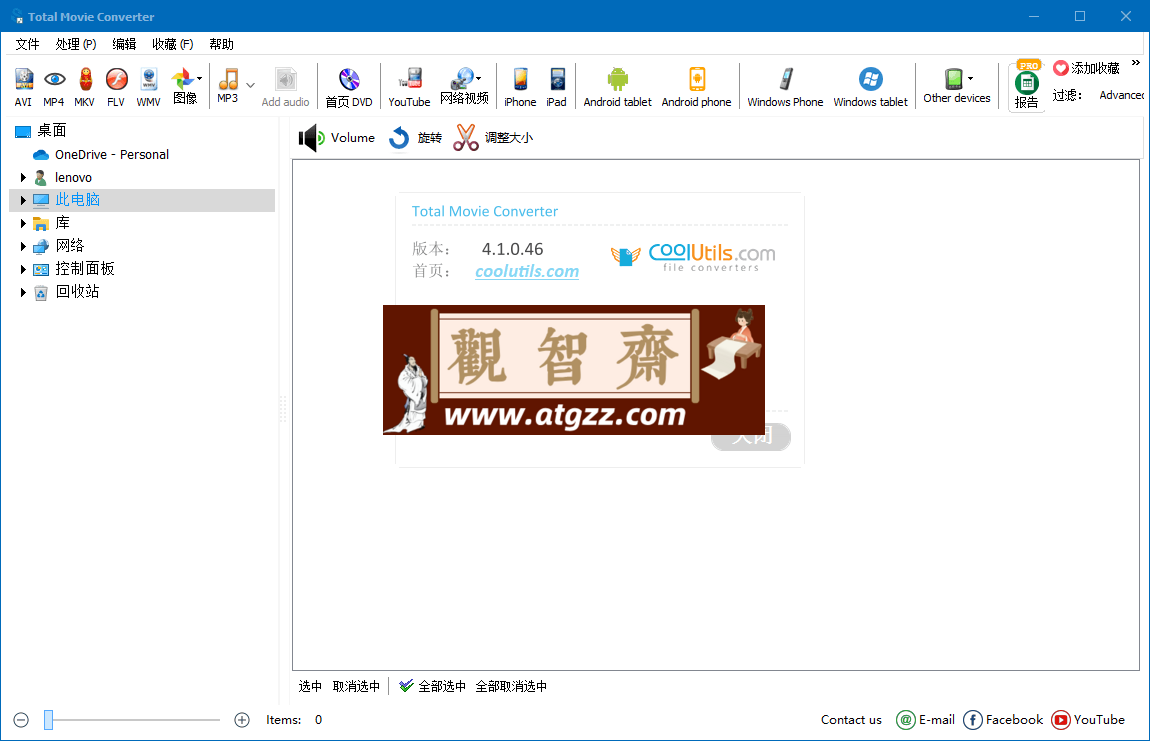Click zoom-in plus circle icon

(x=242, y=720)
